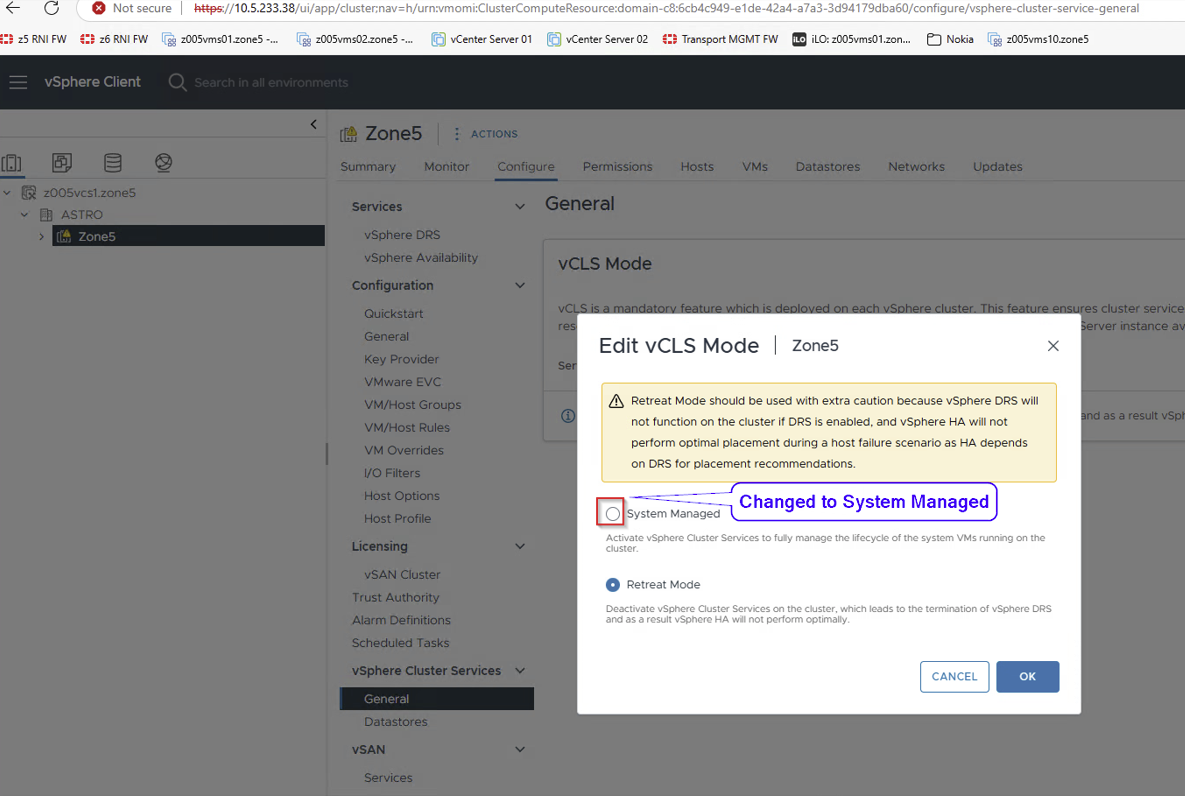Click the Not secure warning icon
The image size is (1185, 796).
point(98,8)
